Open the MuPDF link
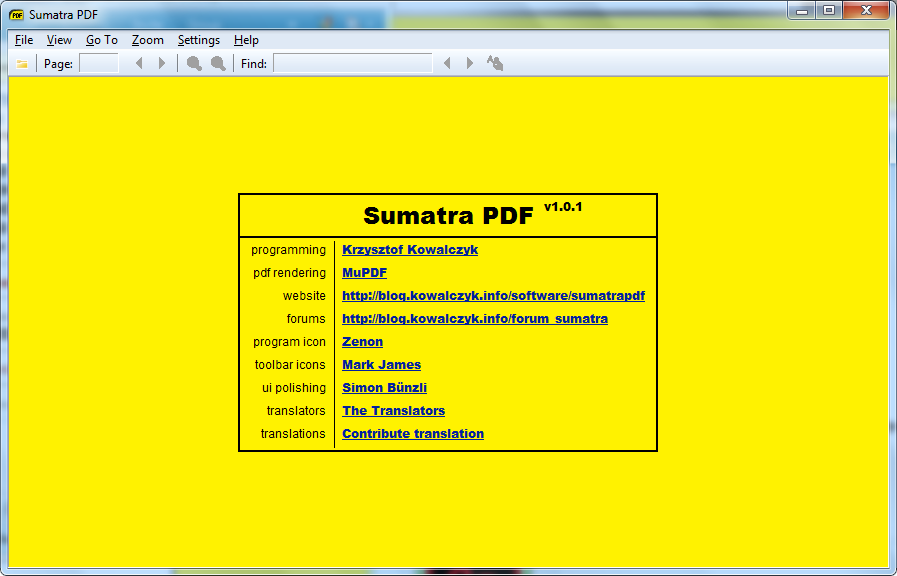Viewport: 897px width, 576px height. pos(364,273)
